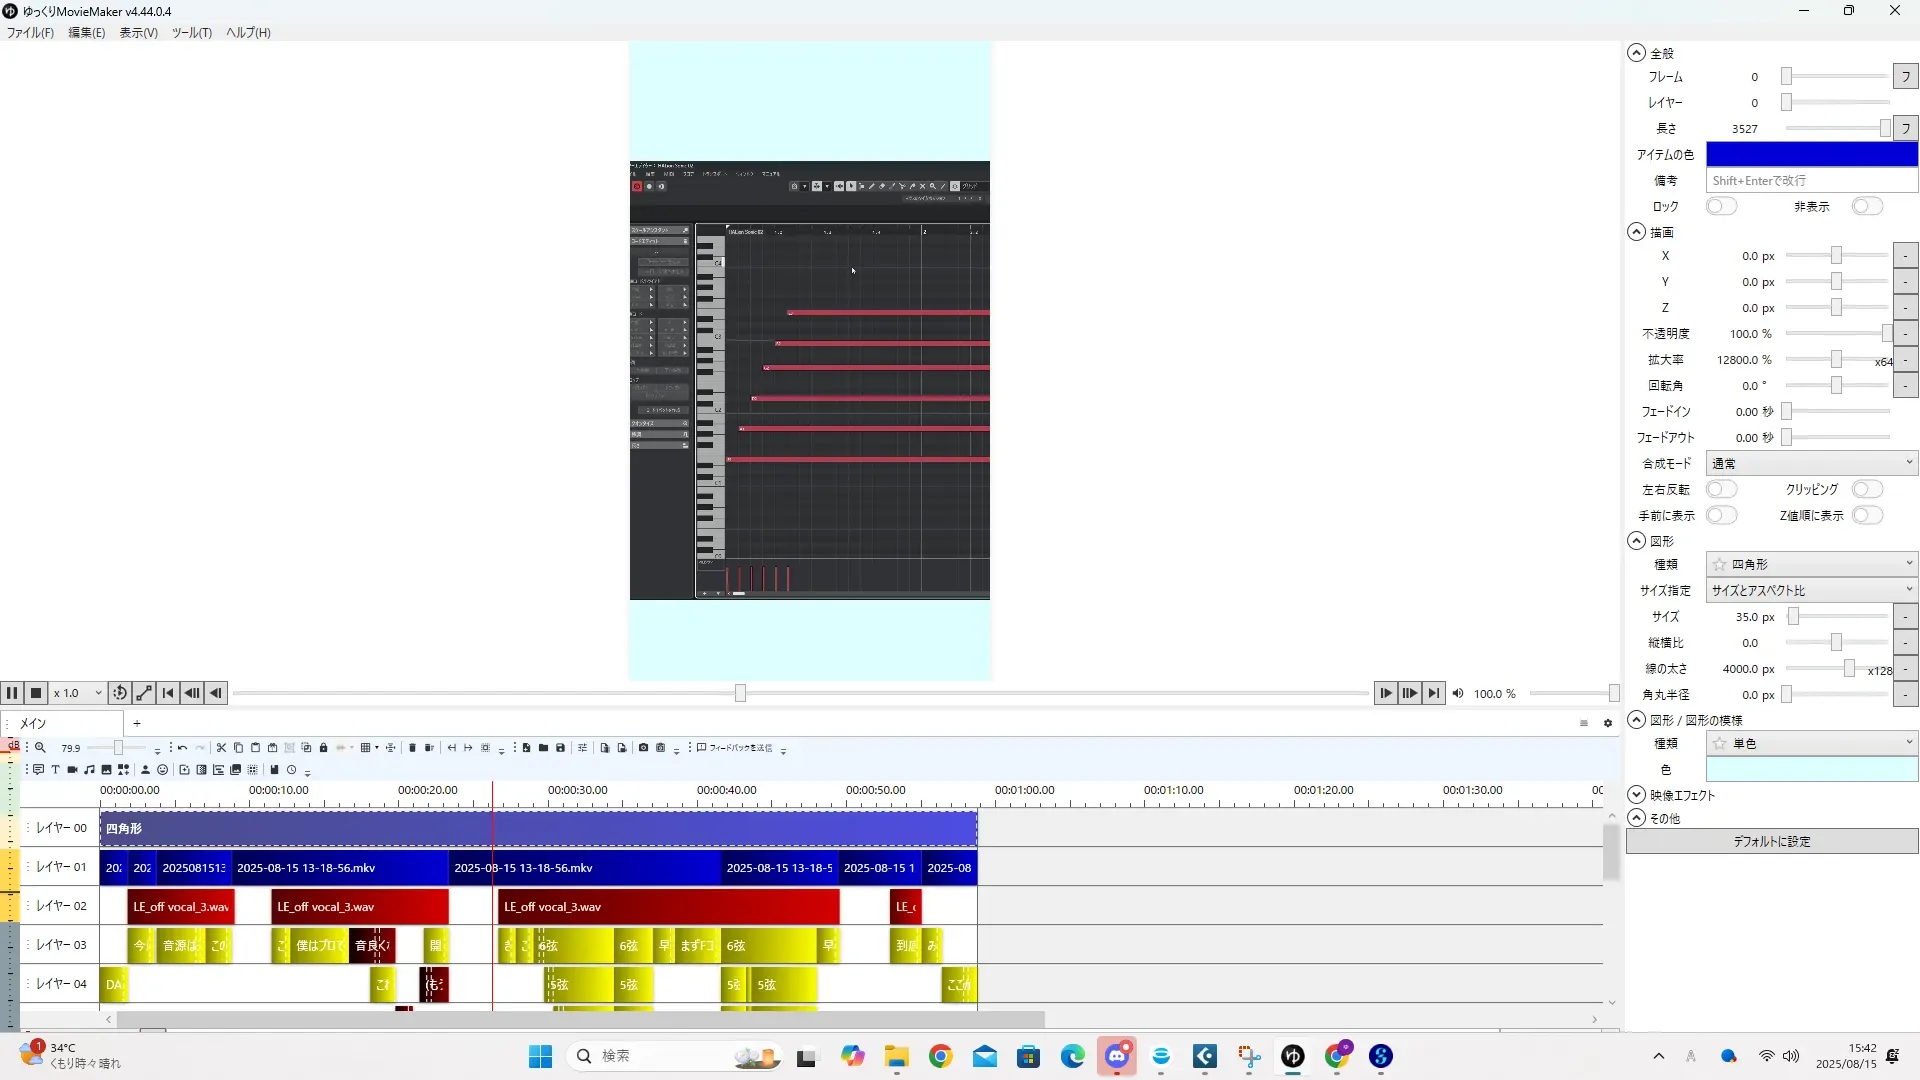Expand the 映像エフェクト section
This screenshot has width=1920, height=1080.
click(1637, 795)
